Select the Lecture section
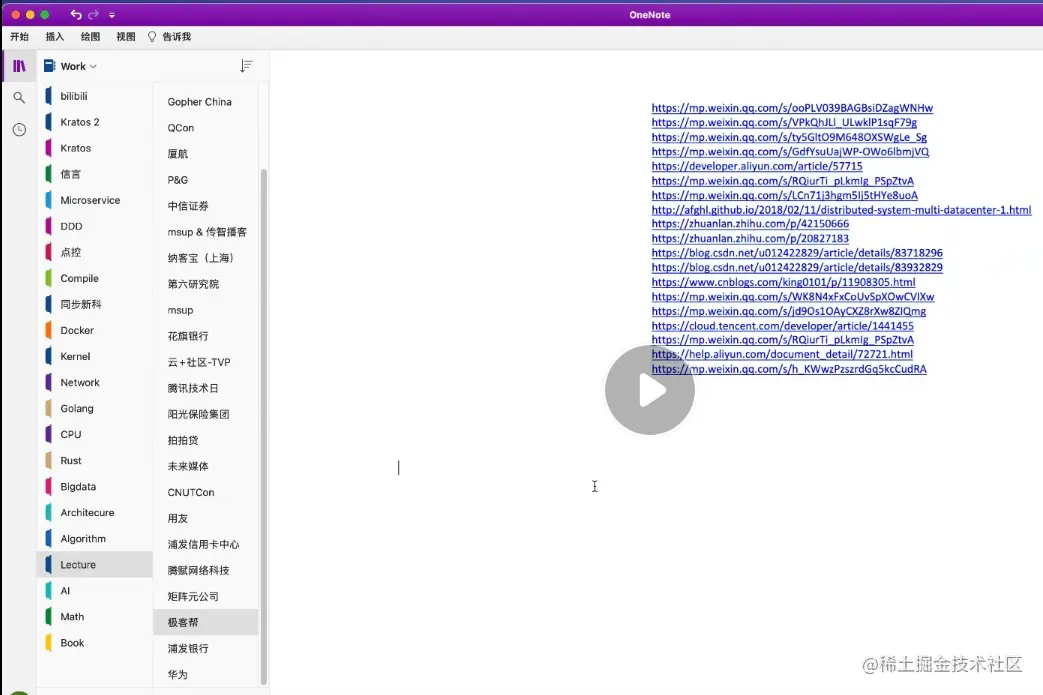The image size is (1043, 695). (94, 565)
